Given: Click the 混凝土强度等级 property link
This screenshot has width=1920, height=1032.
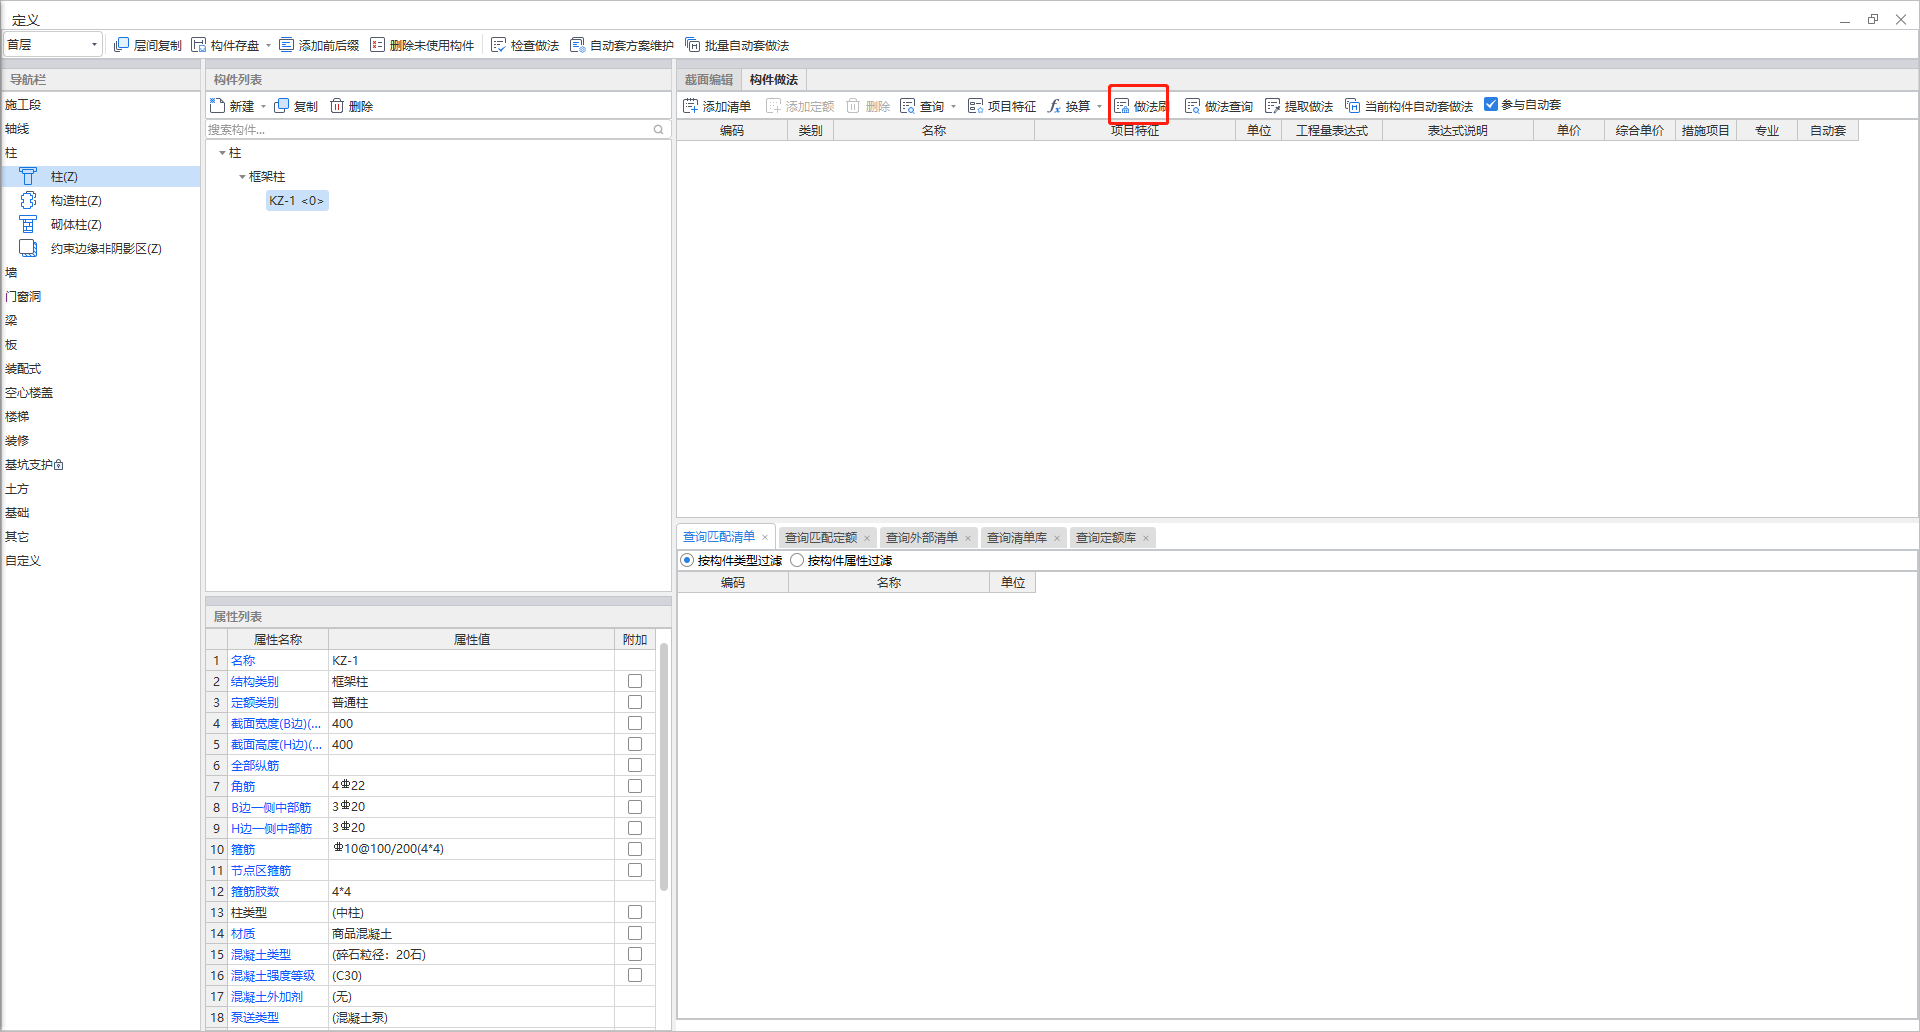Looking at the screenshot, I should (273, 975).
